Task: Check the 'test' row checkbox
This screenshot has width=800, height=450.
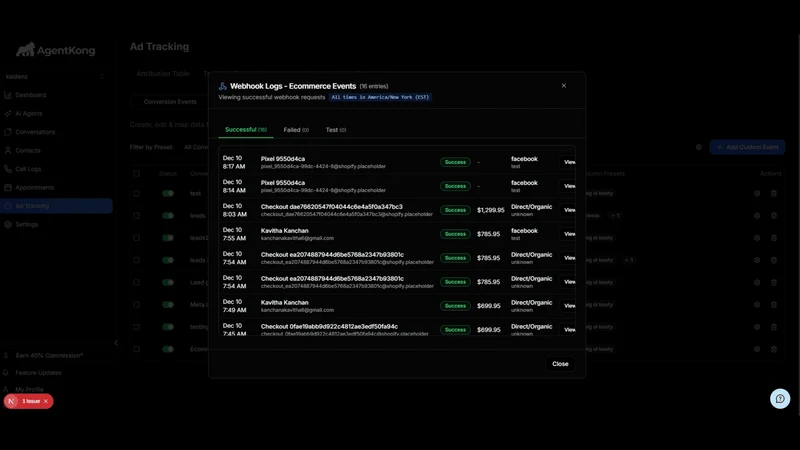Action: [x=136, y=193]
